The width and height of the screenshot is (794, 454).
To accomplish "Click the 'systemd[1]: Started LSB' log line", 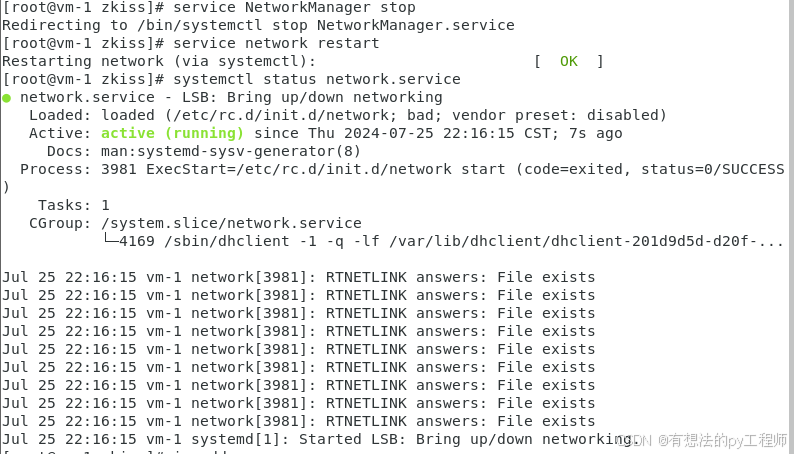I will pyautogui.click(x=319, y=439).
